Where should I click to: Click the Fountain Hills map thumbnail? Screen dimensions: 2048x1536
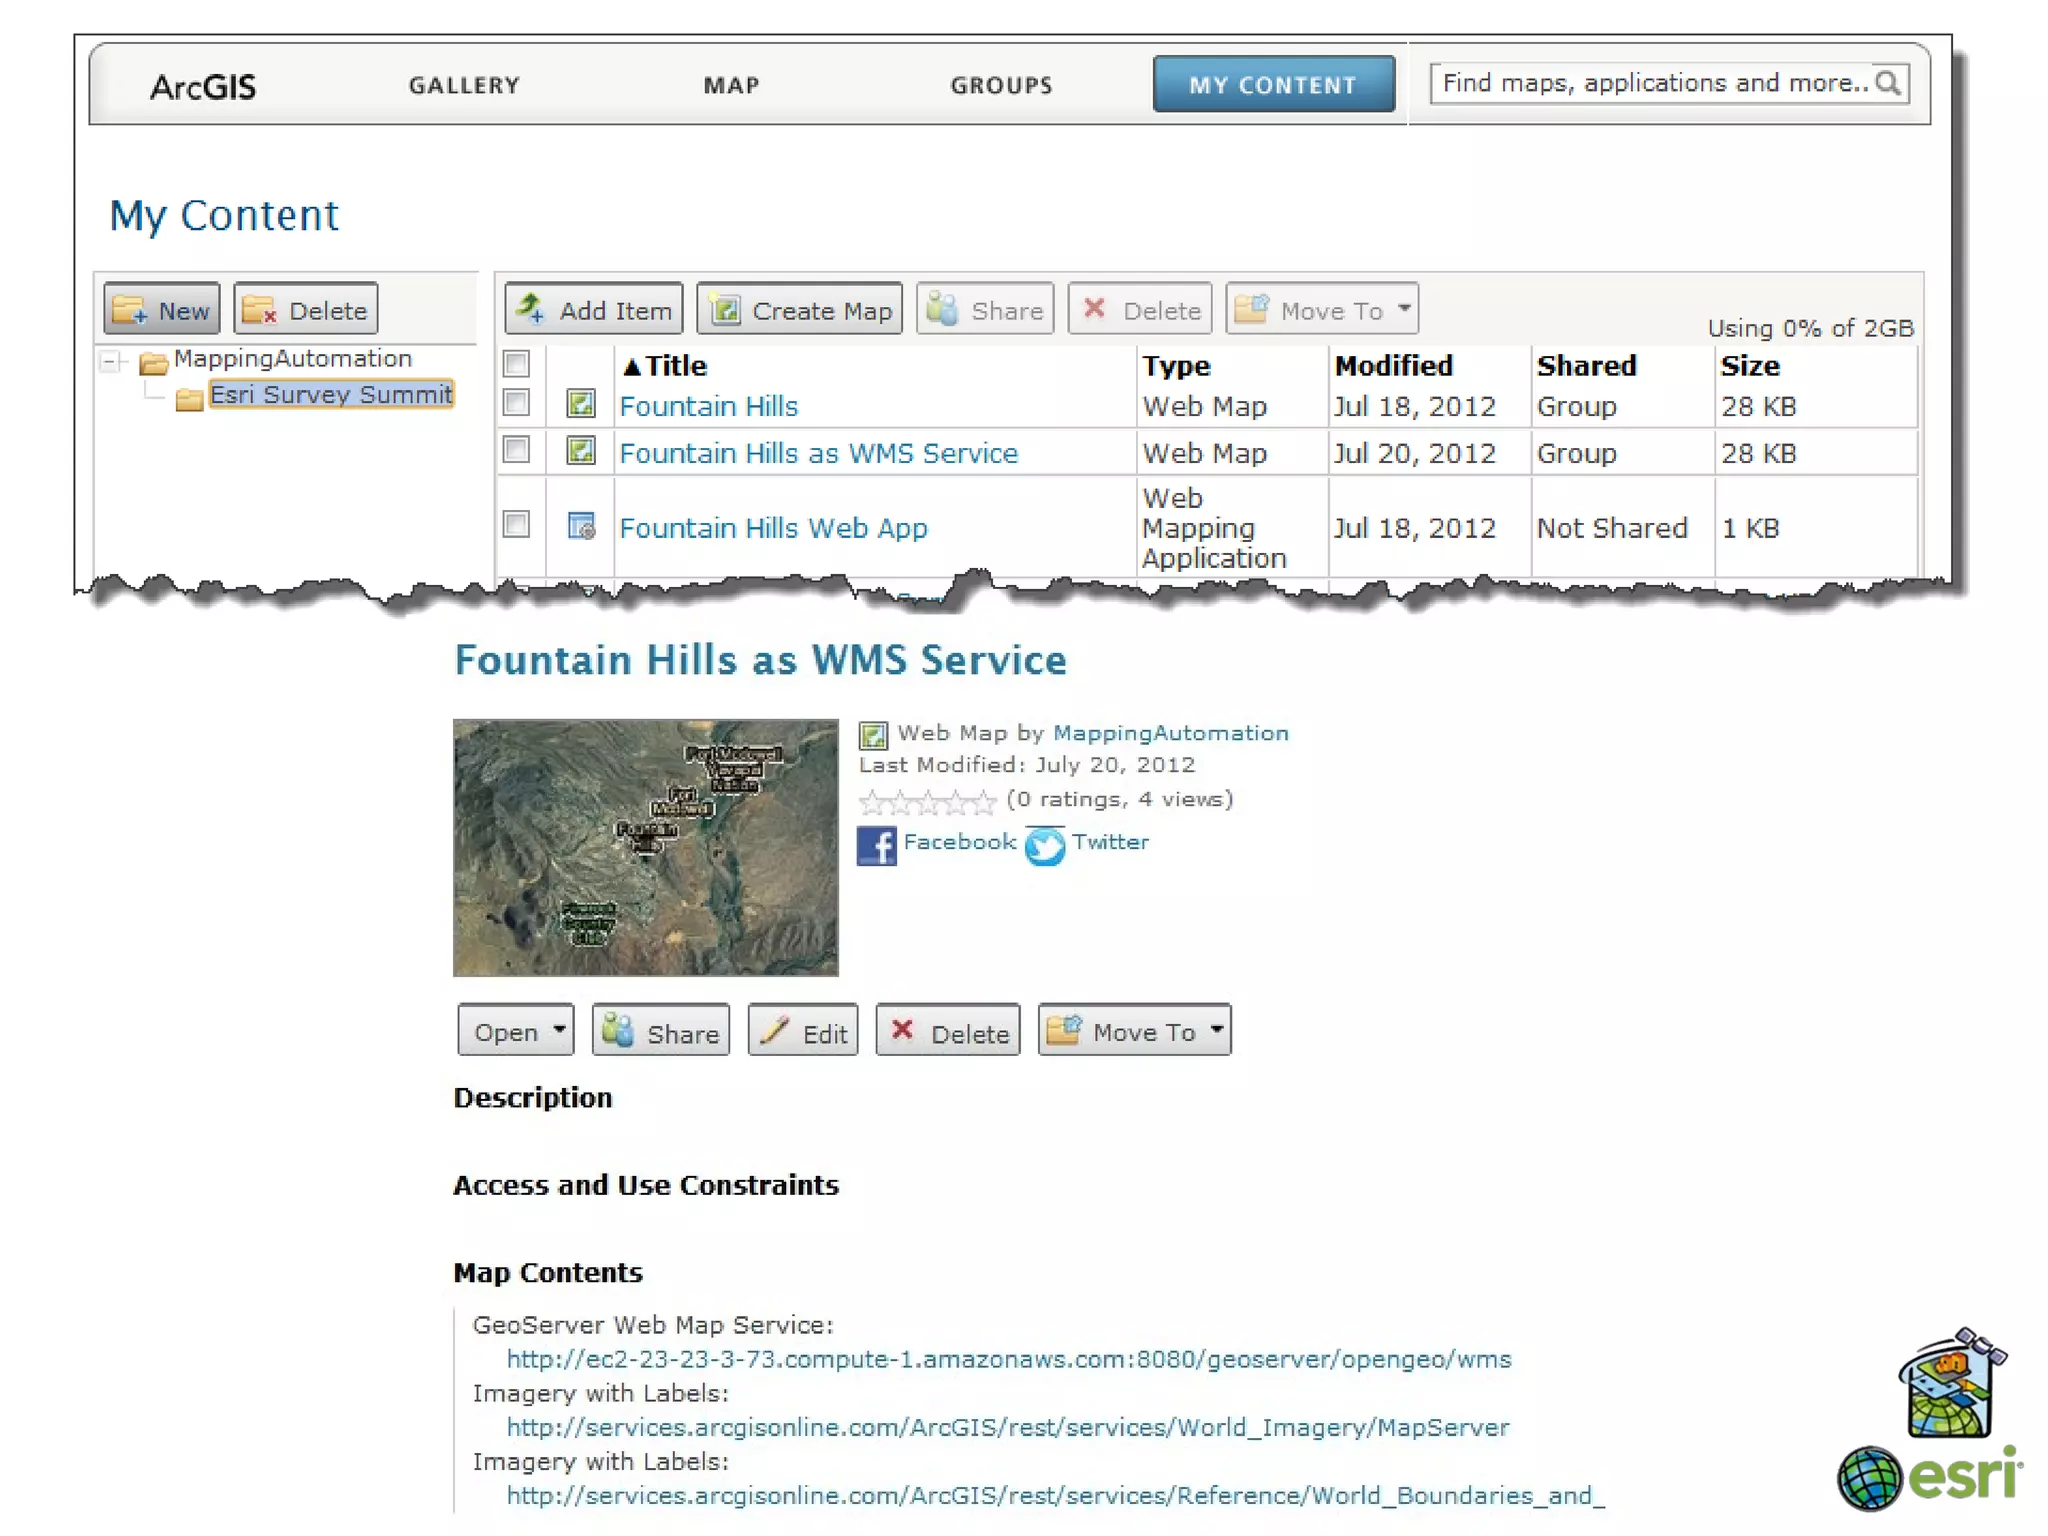pos(645,847)
